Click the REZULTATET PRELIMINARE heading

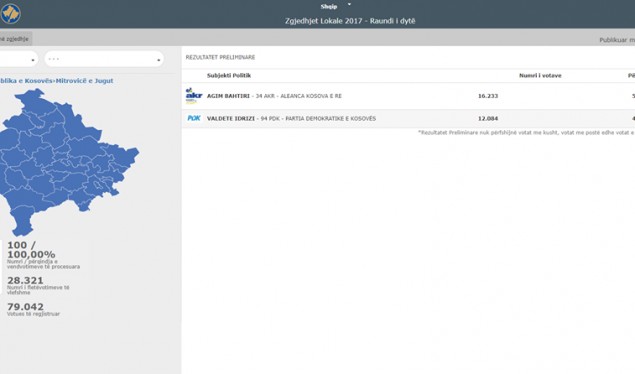click(220, 57)
